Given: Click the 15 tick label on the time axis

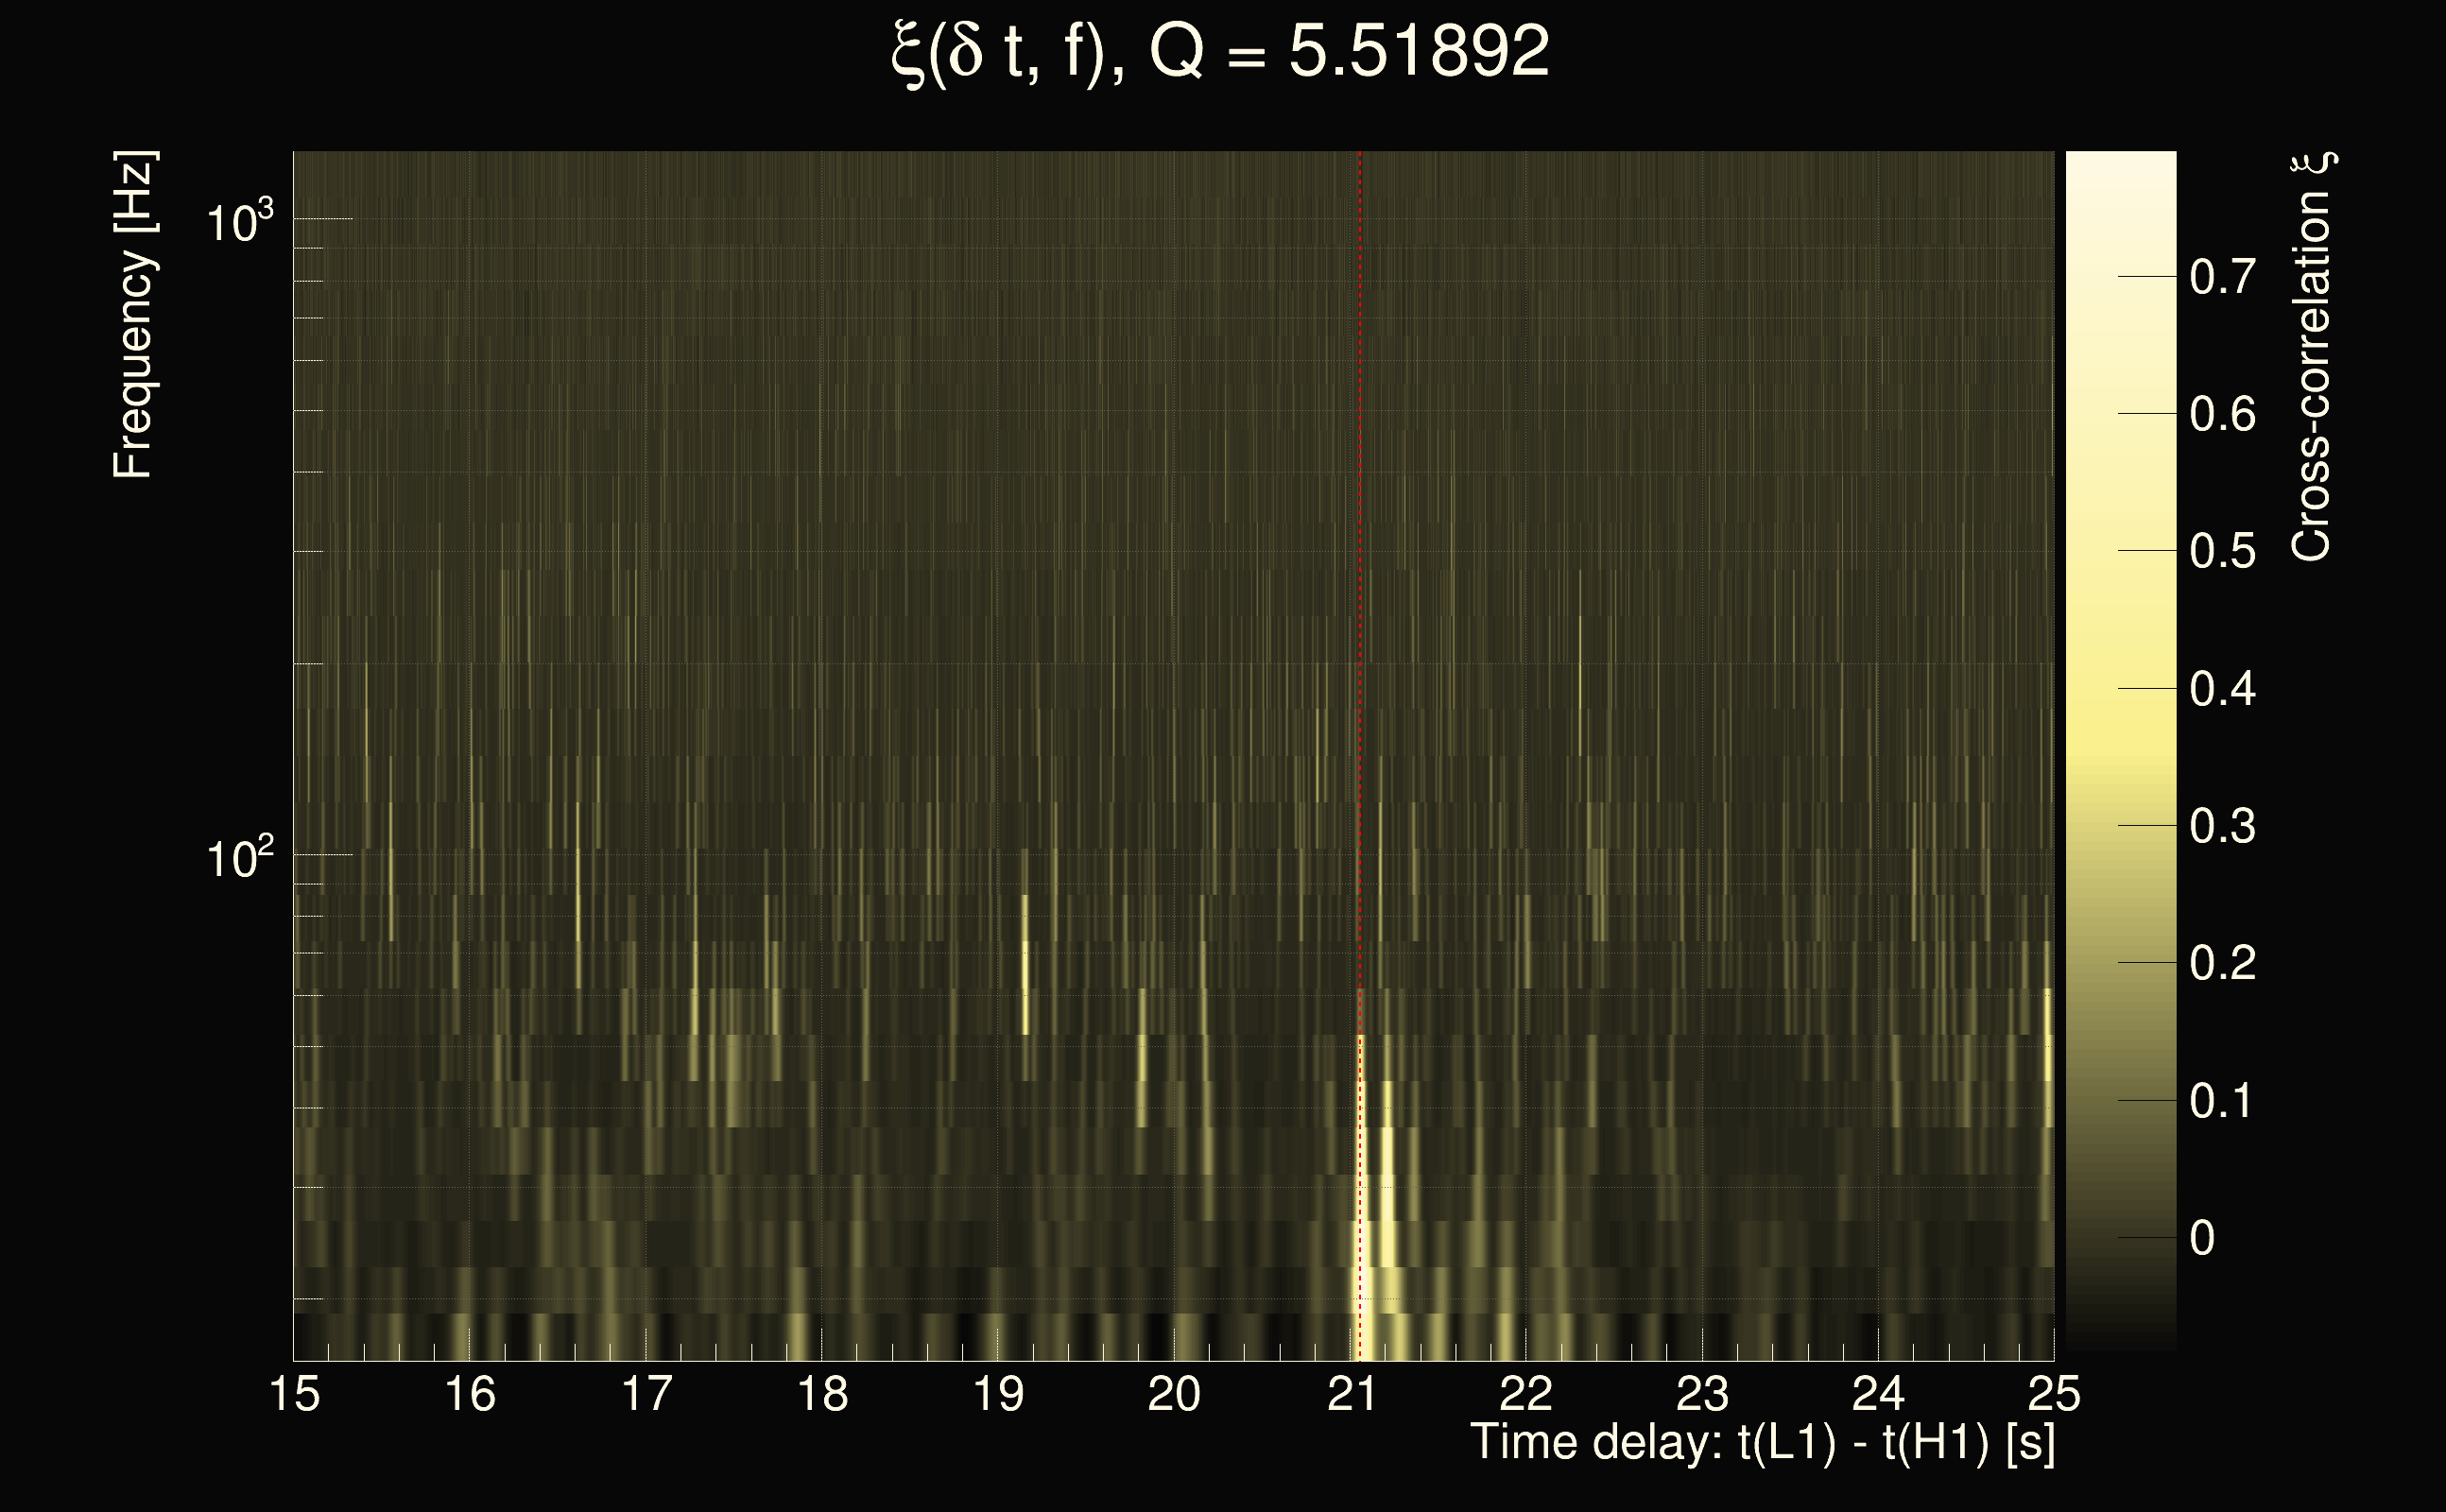Looking at the screenshot, I should click(295, 1395).
